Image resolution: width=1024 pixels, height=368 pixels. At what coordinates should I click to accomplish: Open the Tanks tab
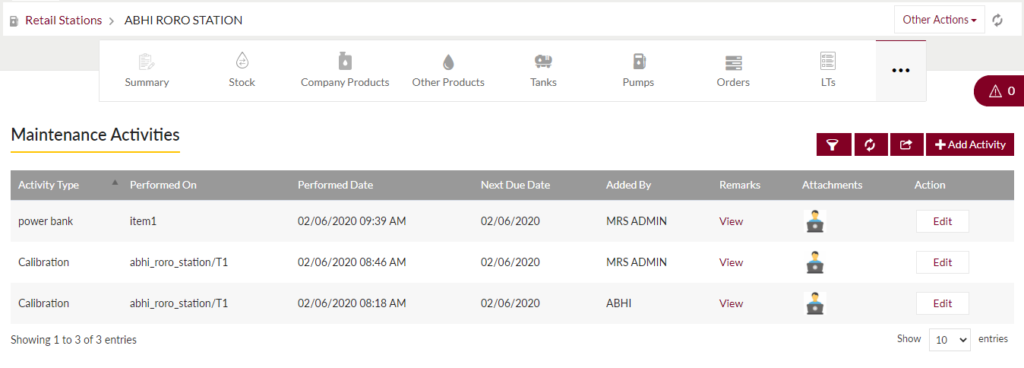pos(543,70)
